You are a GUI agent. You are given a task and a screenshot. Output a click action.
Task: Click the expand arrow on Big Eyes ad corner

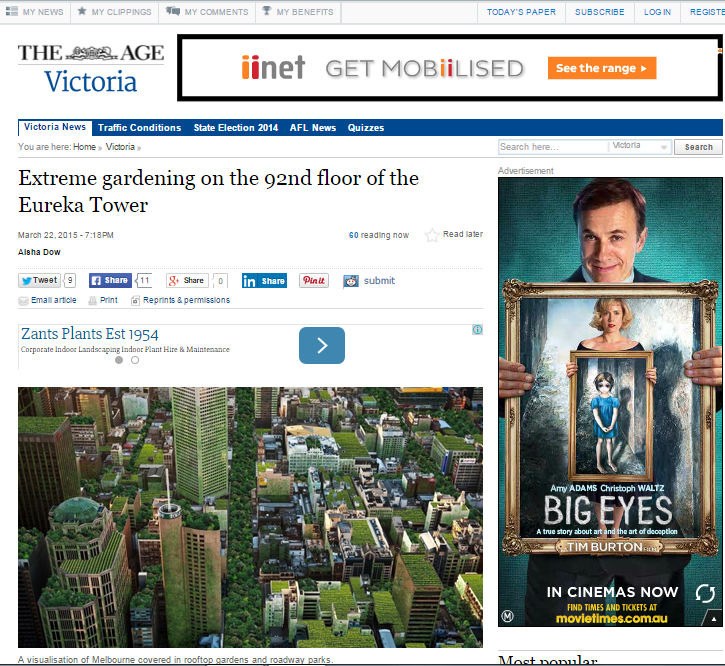[713, 618]
